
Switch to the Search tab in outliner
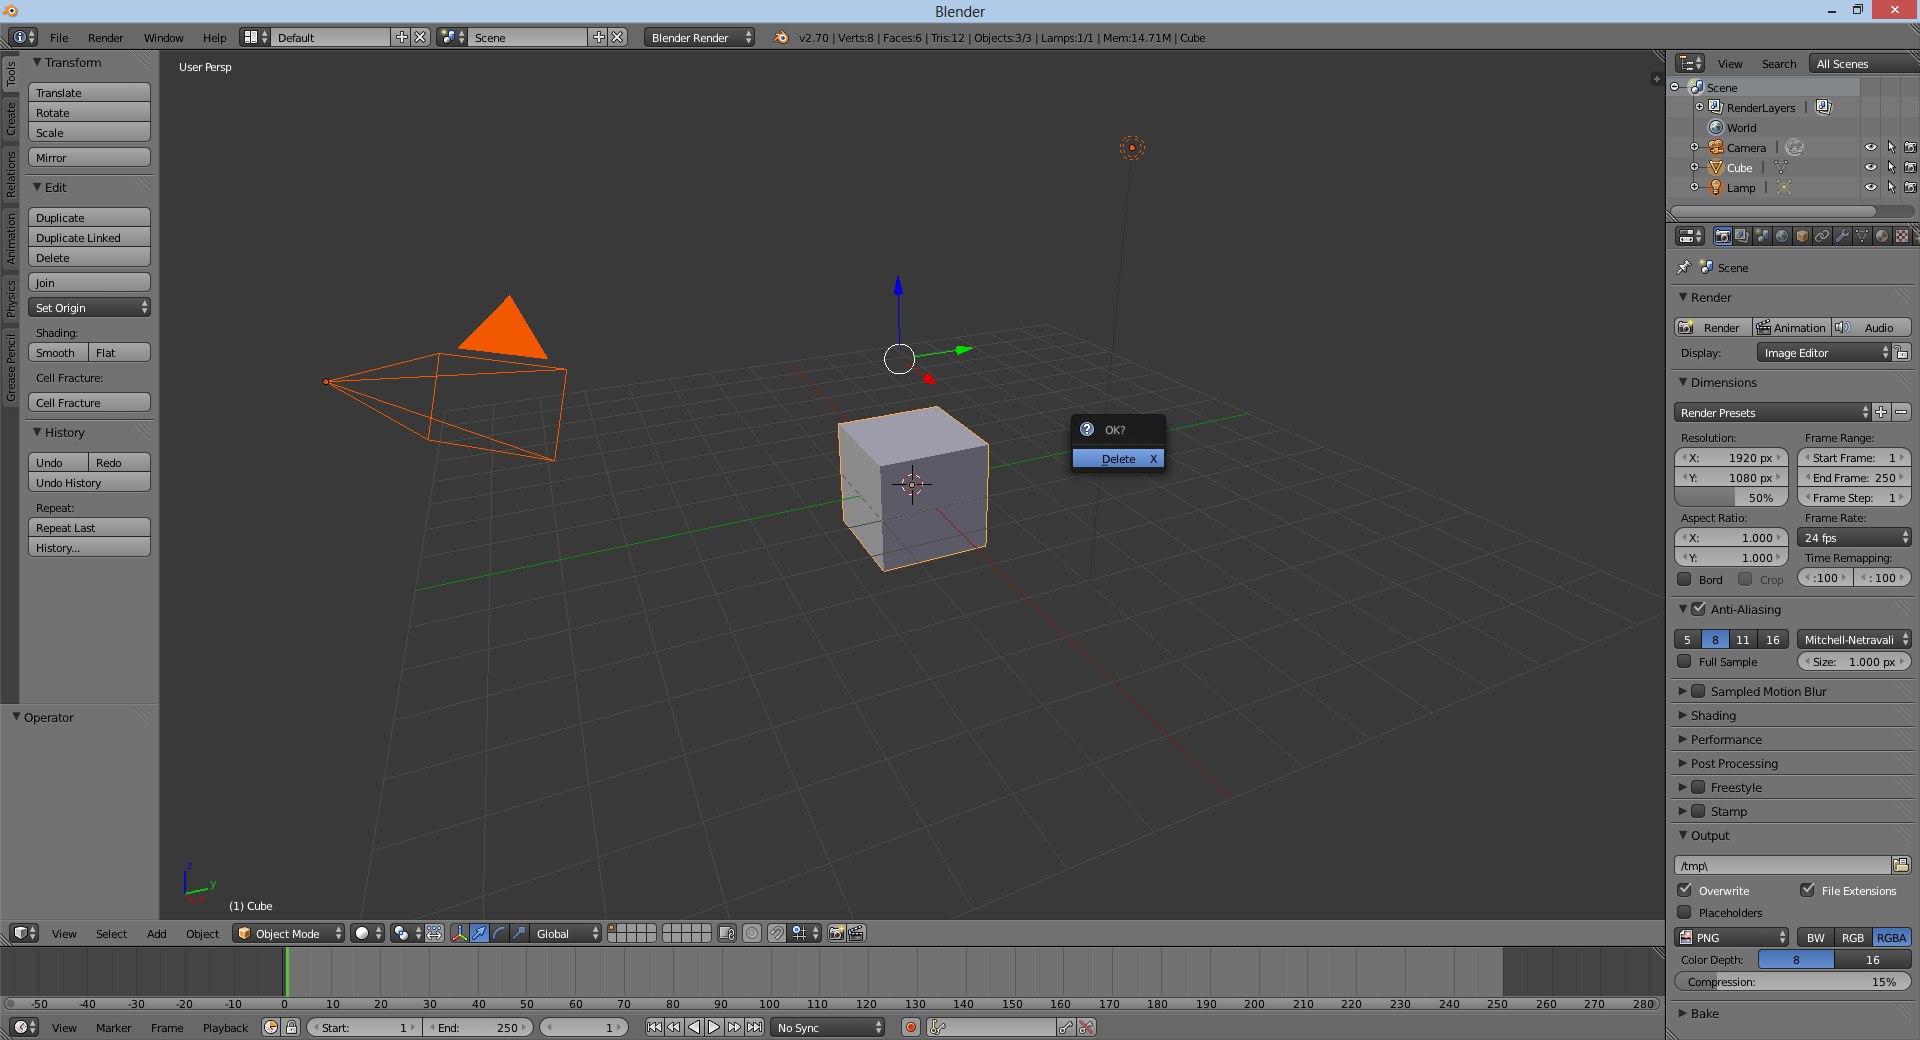click(1778, 63)
